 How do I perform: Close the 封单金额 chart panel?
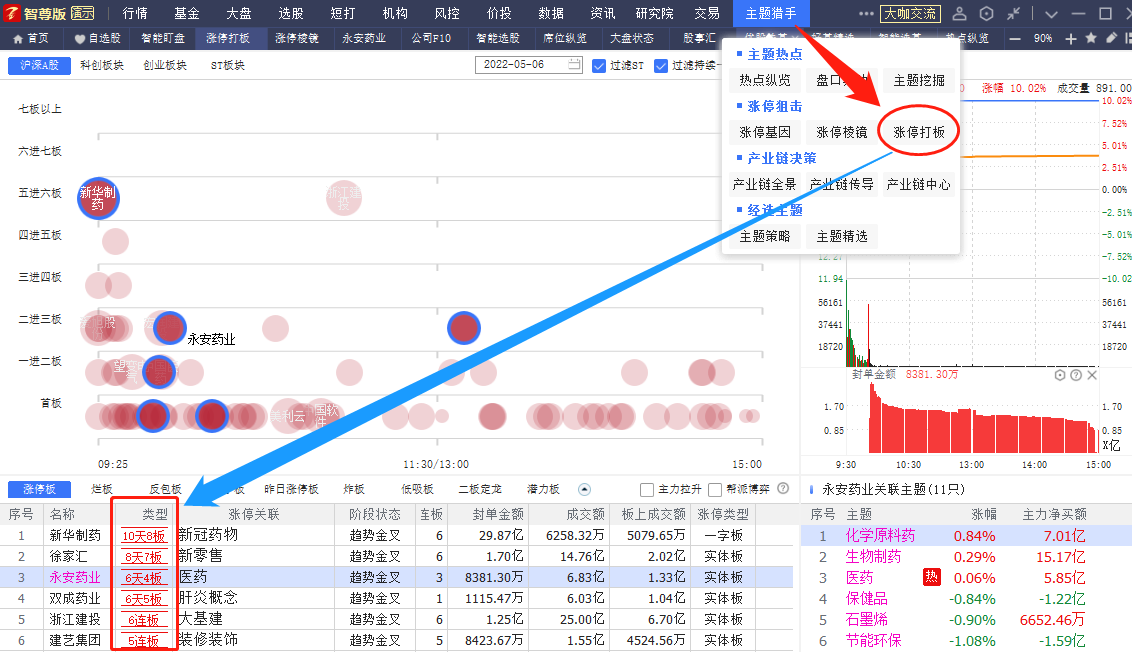point(1092,375)
